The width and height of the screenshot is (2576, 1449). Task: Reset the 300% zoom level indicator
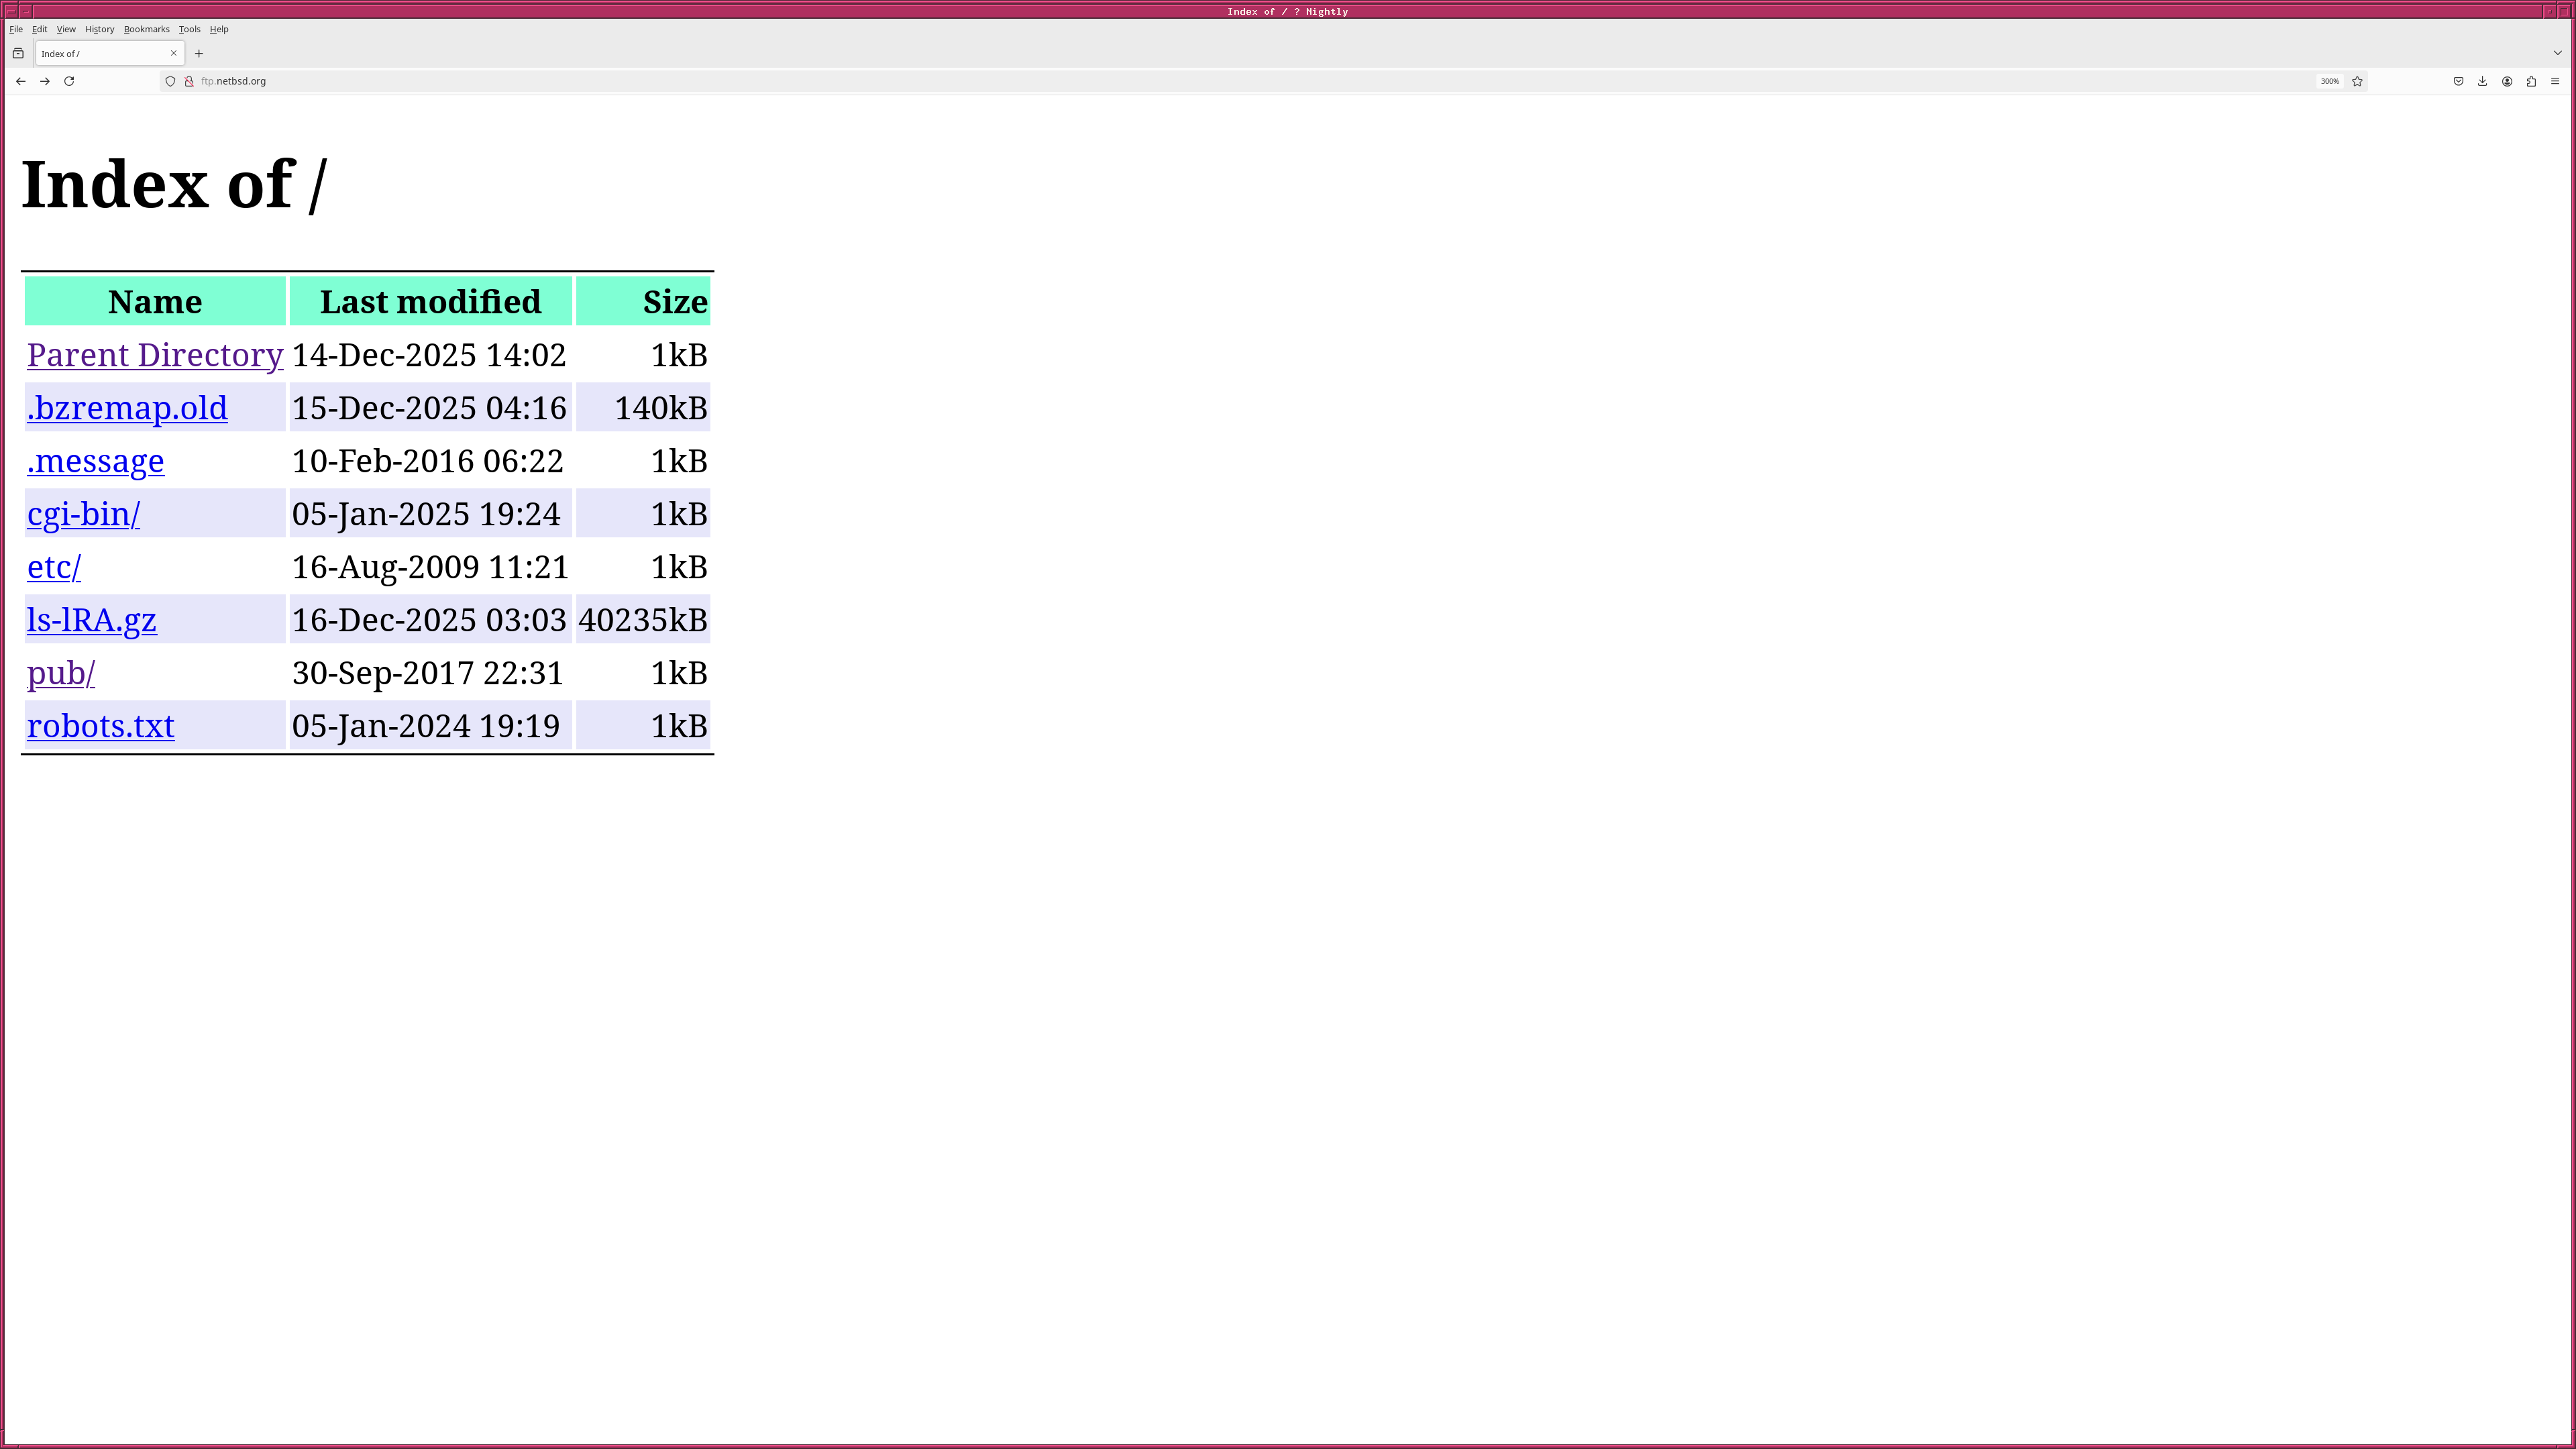pyautogui.click(x=2329, y=81)
